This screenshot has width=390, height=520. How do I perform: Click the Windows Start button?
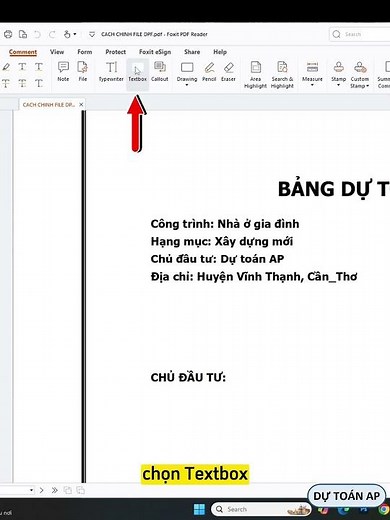[199, 509]
